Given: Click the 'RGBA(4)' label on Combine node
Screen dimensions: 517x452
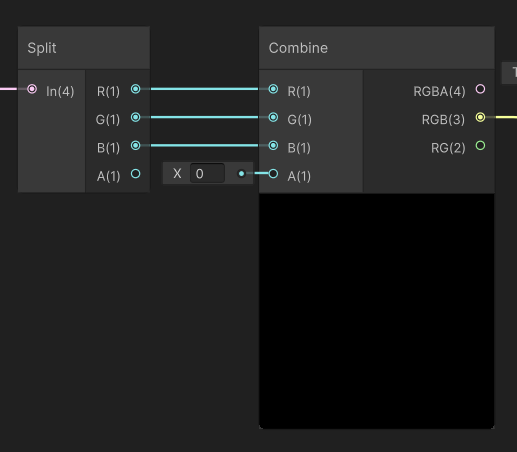Looking at the screenshot, I should click(439, 91).
